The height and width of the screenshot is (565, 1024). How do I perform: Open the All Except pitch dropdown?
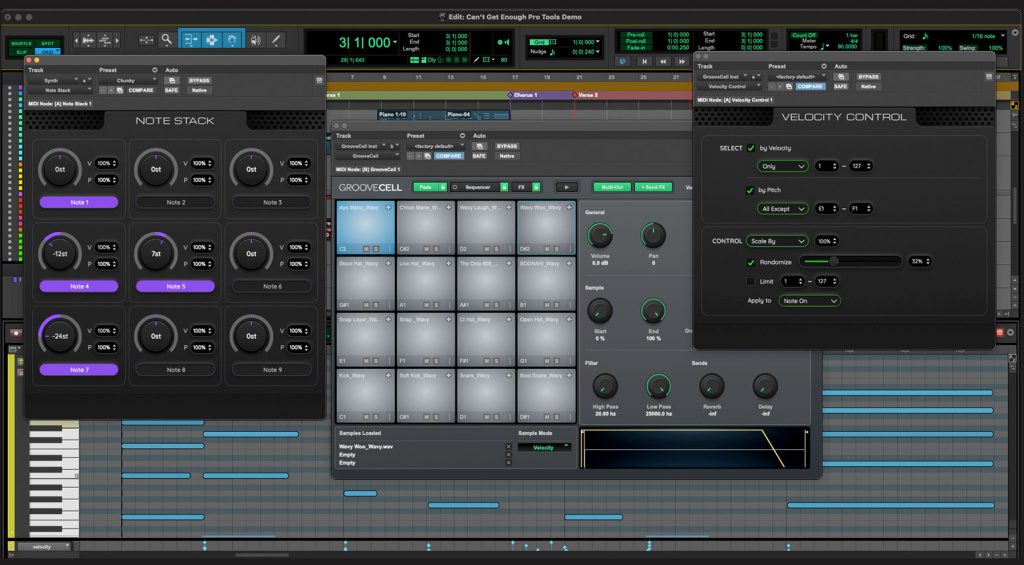(x=783, y=209)
